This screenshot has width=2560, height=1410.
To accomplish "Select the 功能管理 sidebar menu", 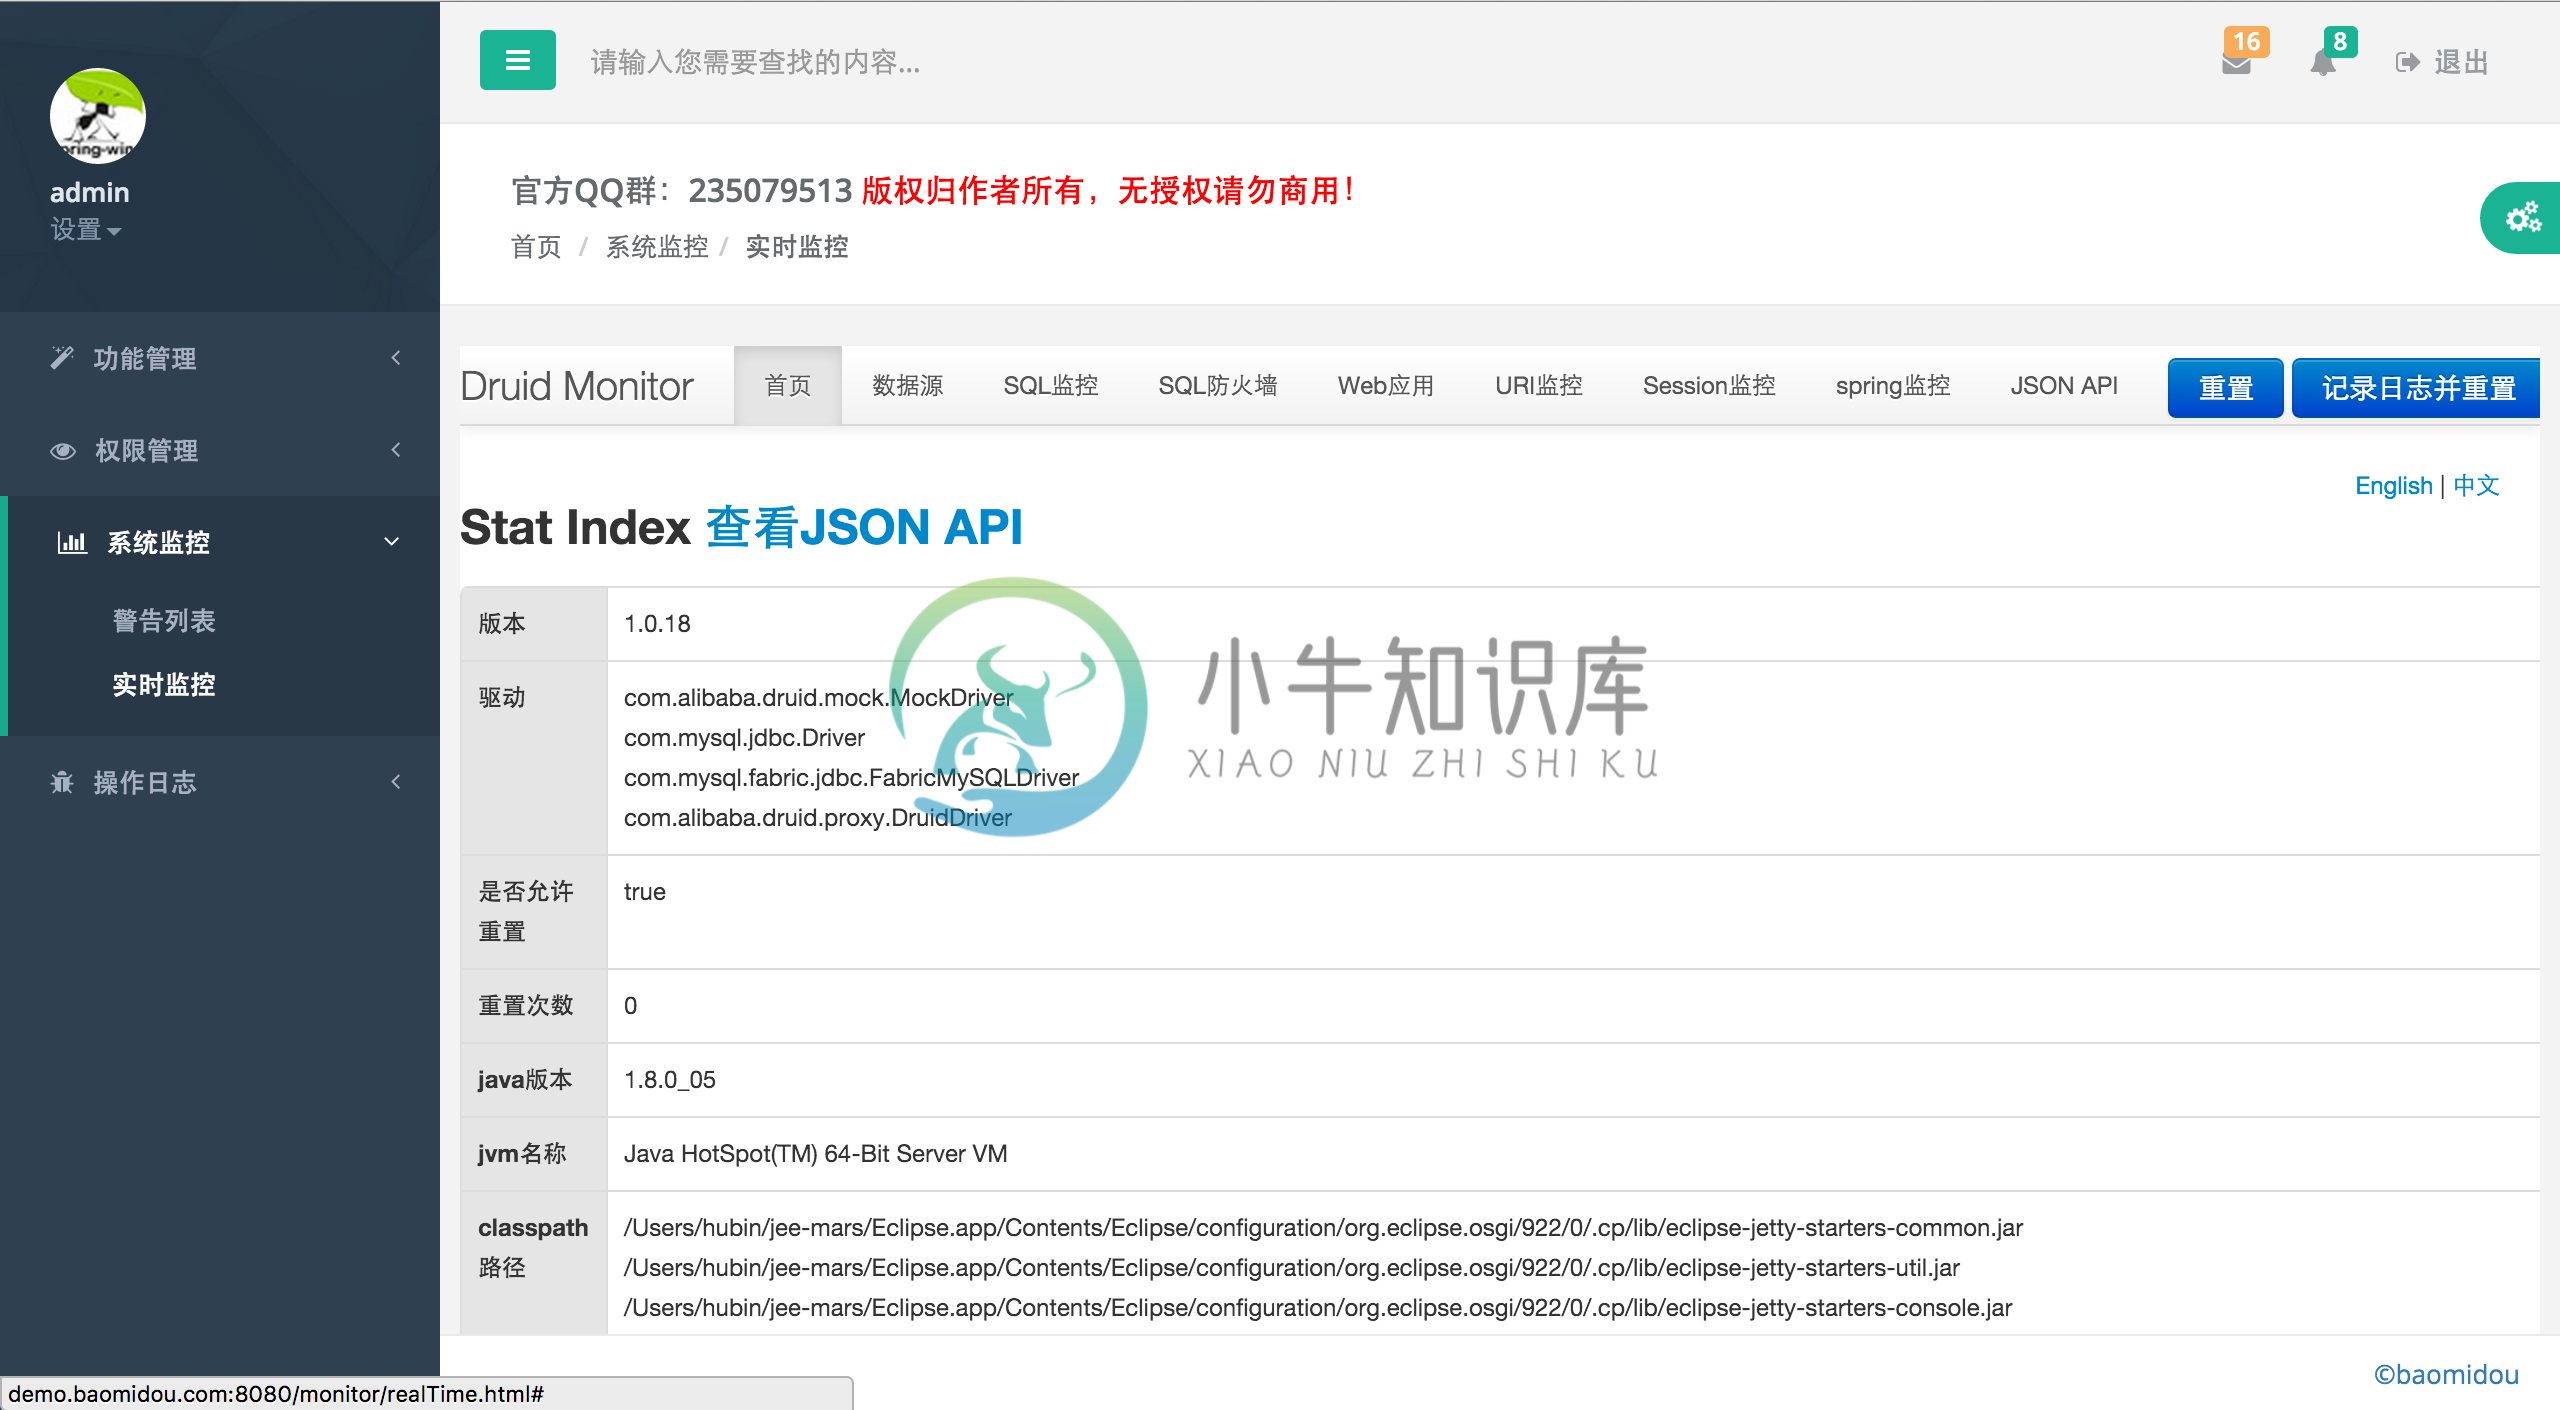I will pyautogui.click(x=220, y=358).
